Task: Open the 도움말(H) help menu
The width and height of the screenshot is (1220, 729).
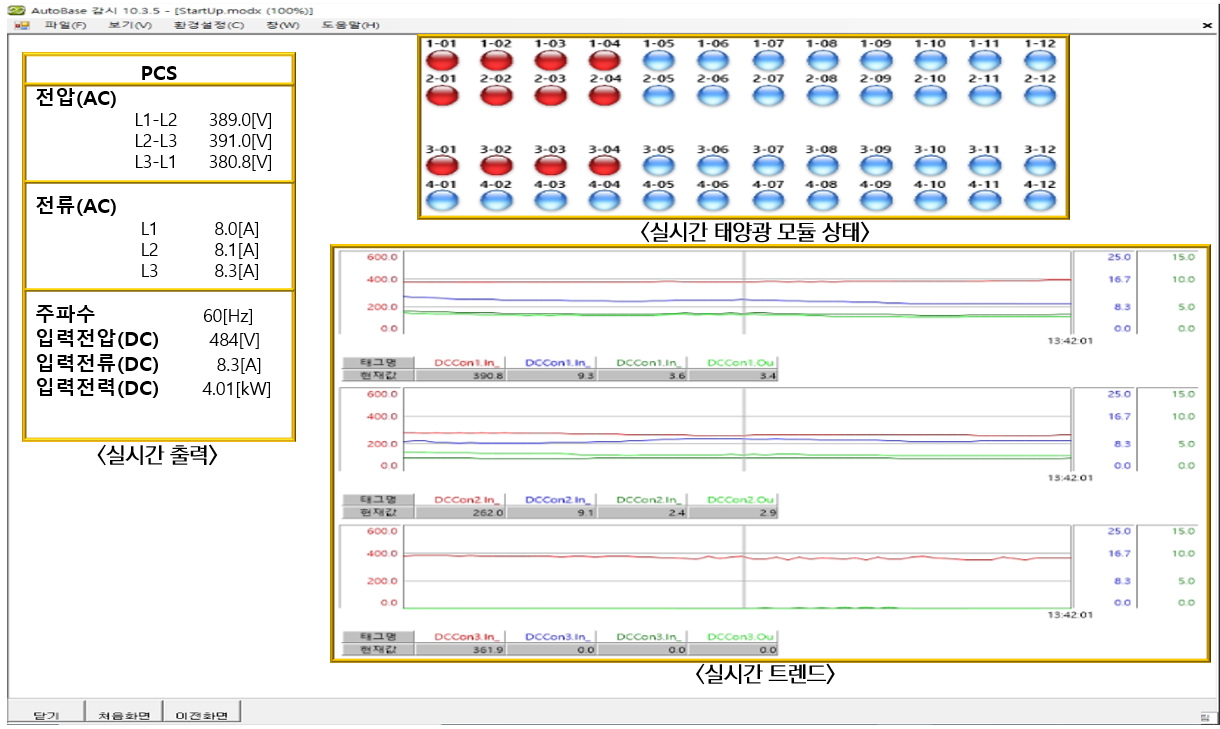Action: click(350, 25)
